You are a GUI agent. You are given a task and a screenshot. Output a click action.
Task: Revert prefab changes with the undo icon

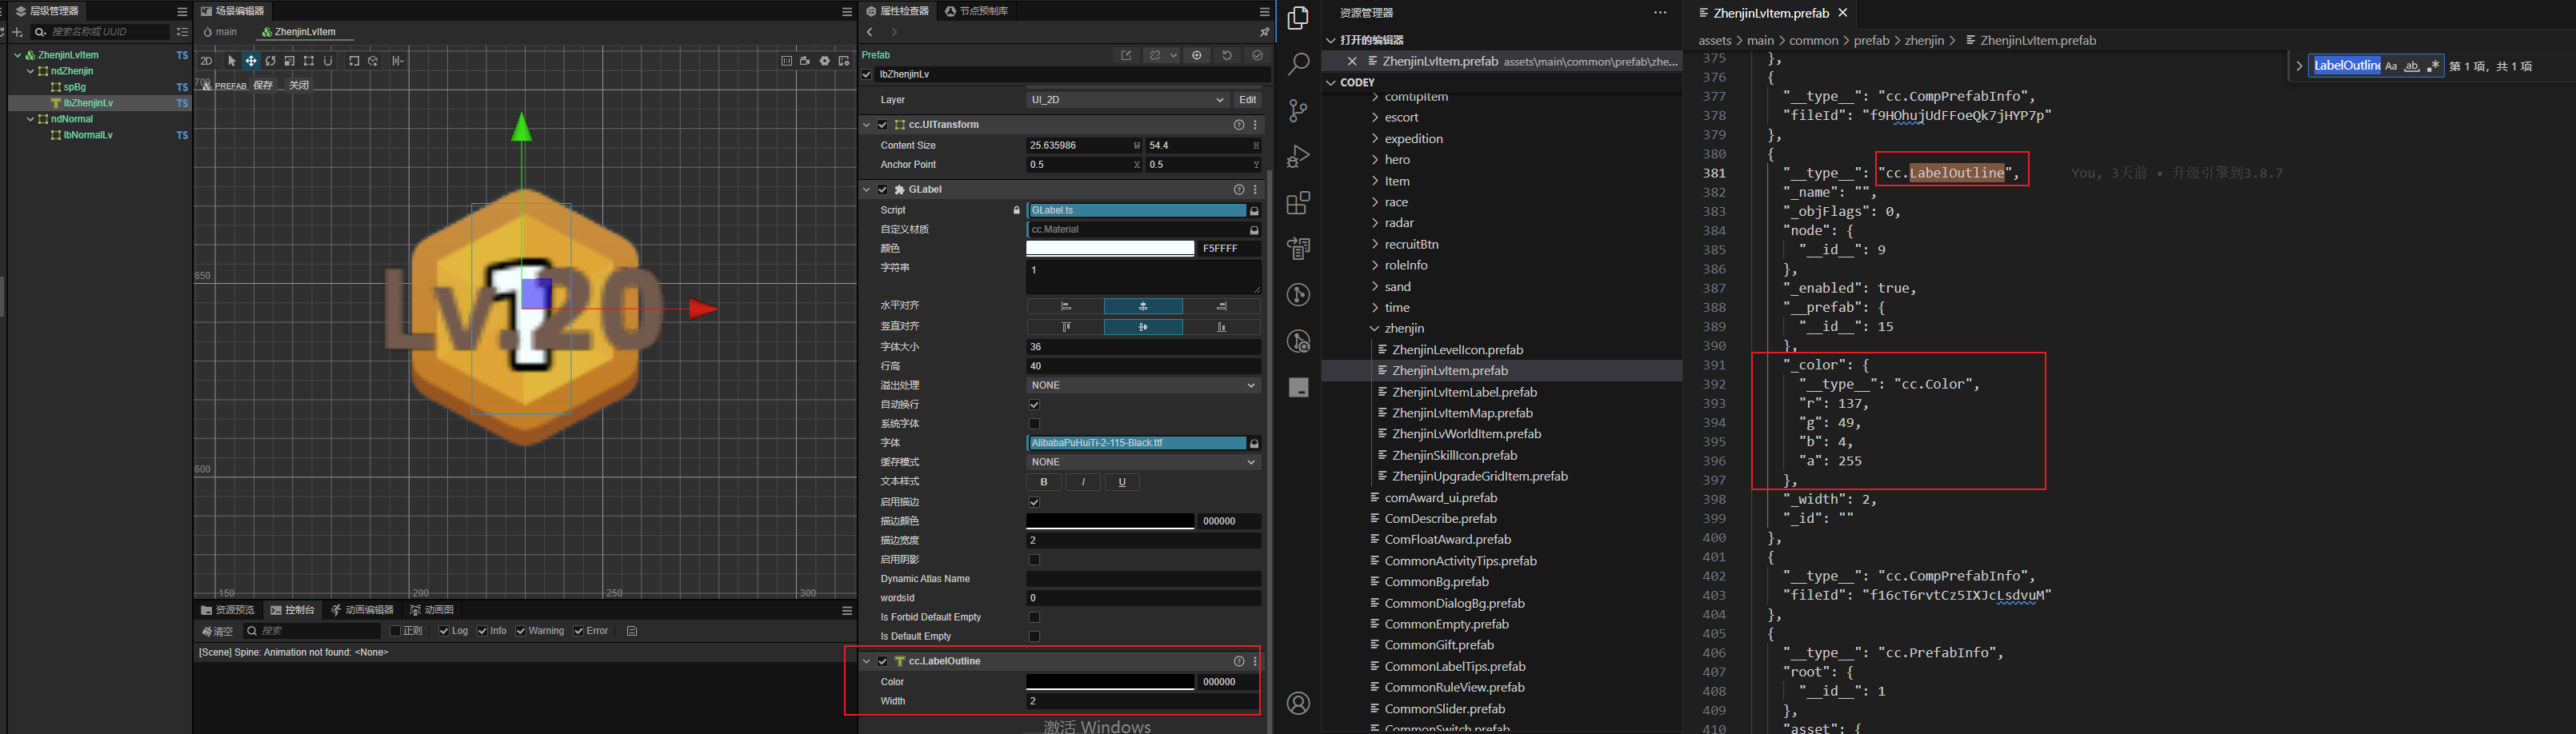click(1227, 55)
